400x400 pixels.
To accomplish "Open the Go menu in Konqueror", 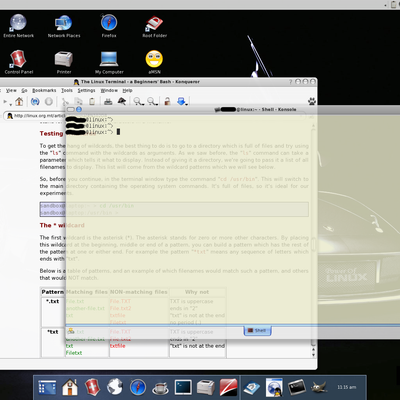I will [x=24, y=90].
